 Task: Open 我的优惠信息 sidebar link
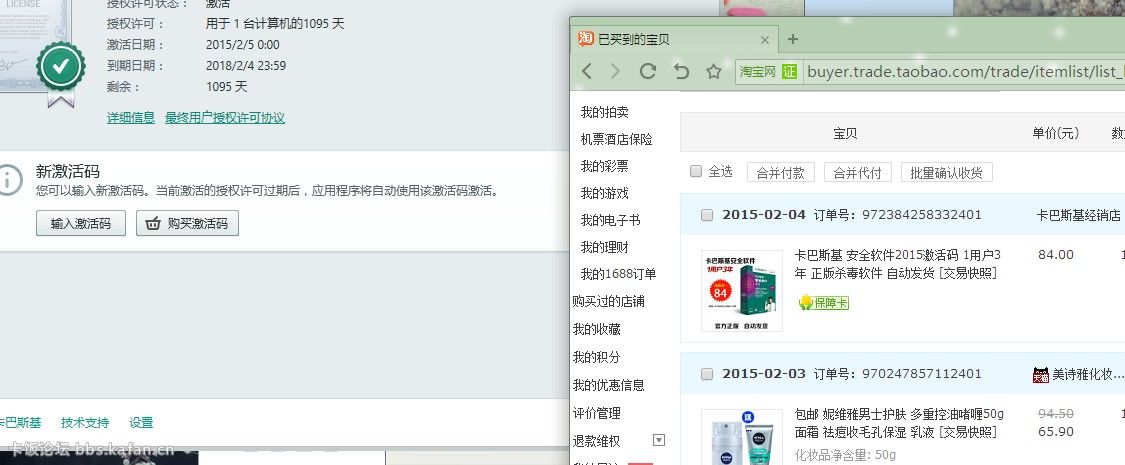[x=608, y=385]
